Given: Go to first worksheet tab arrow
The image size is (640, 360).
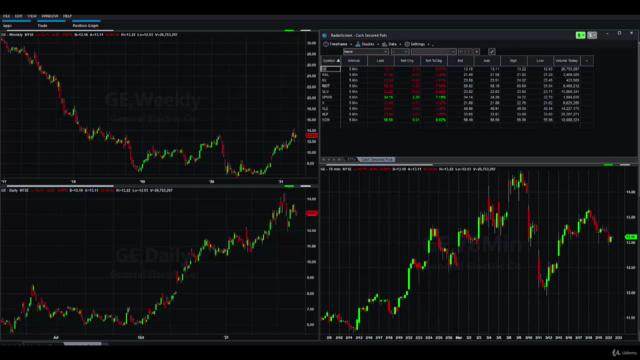Looking at the screenshot, I should [x=324, y=160].
